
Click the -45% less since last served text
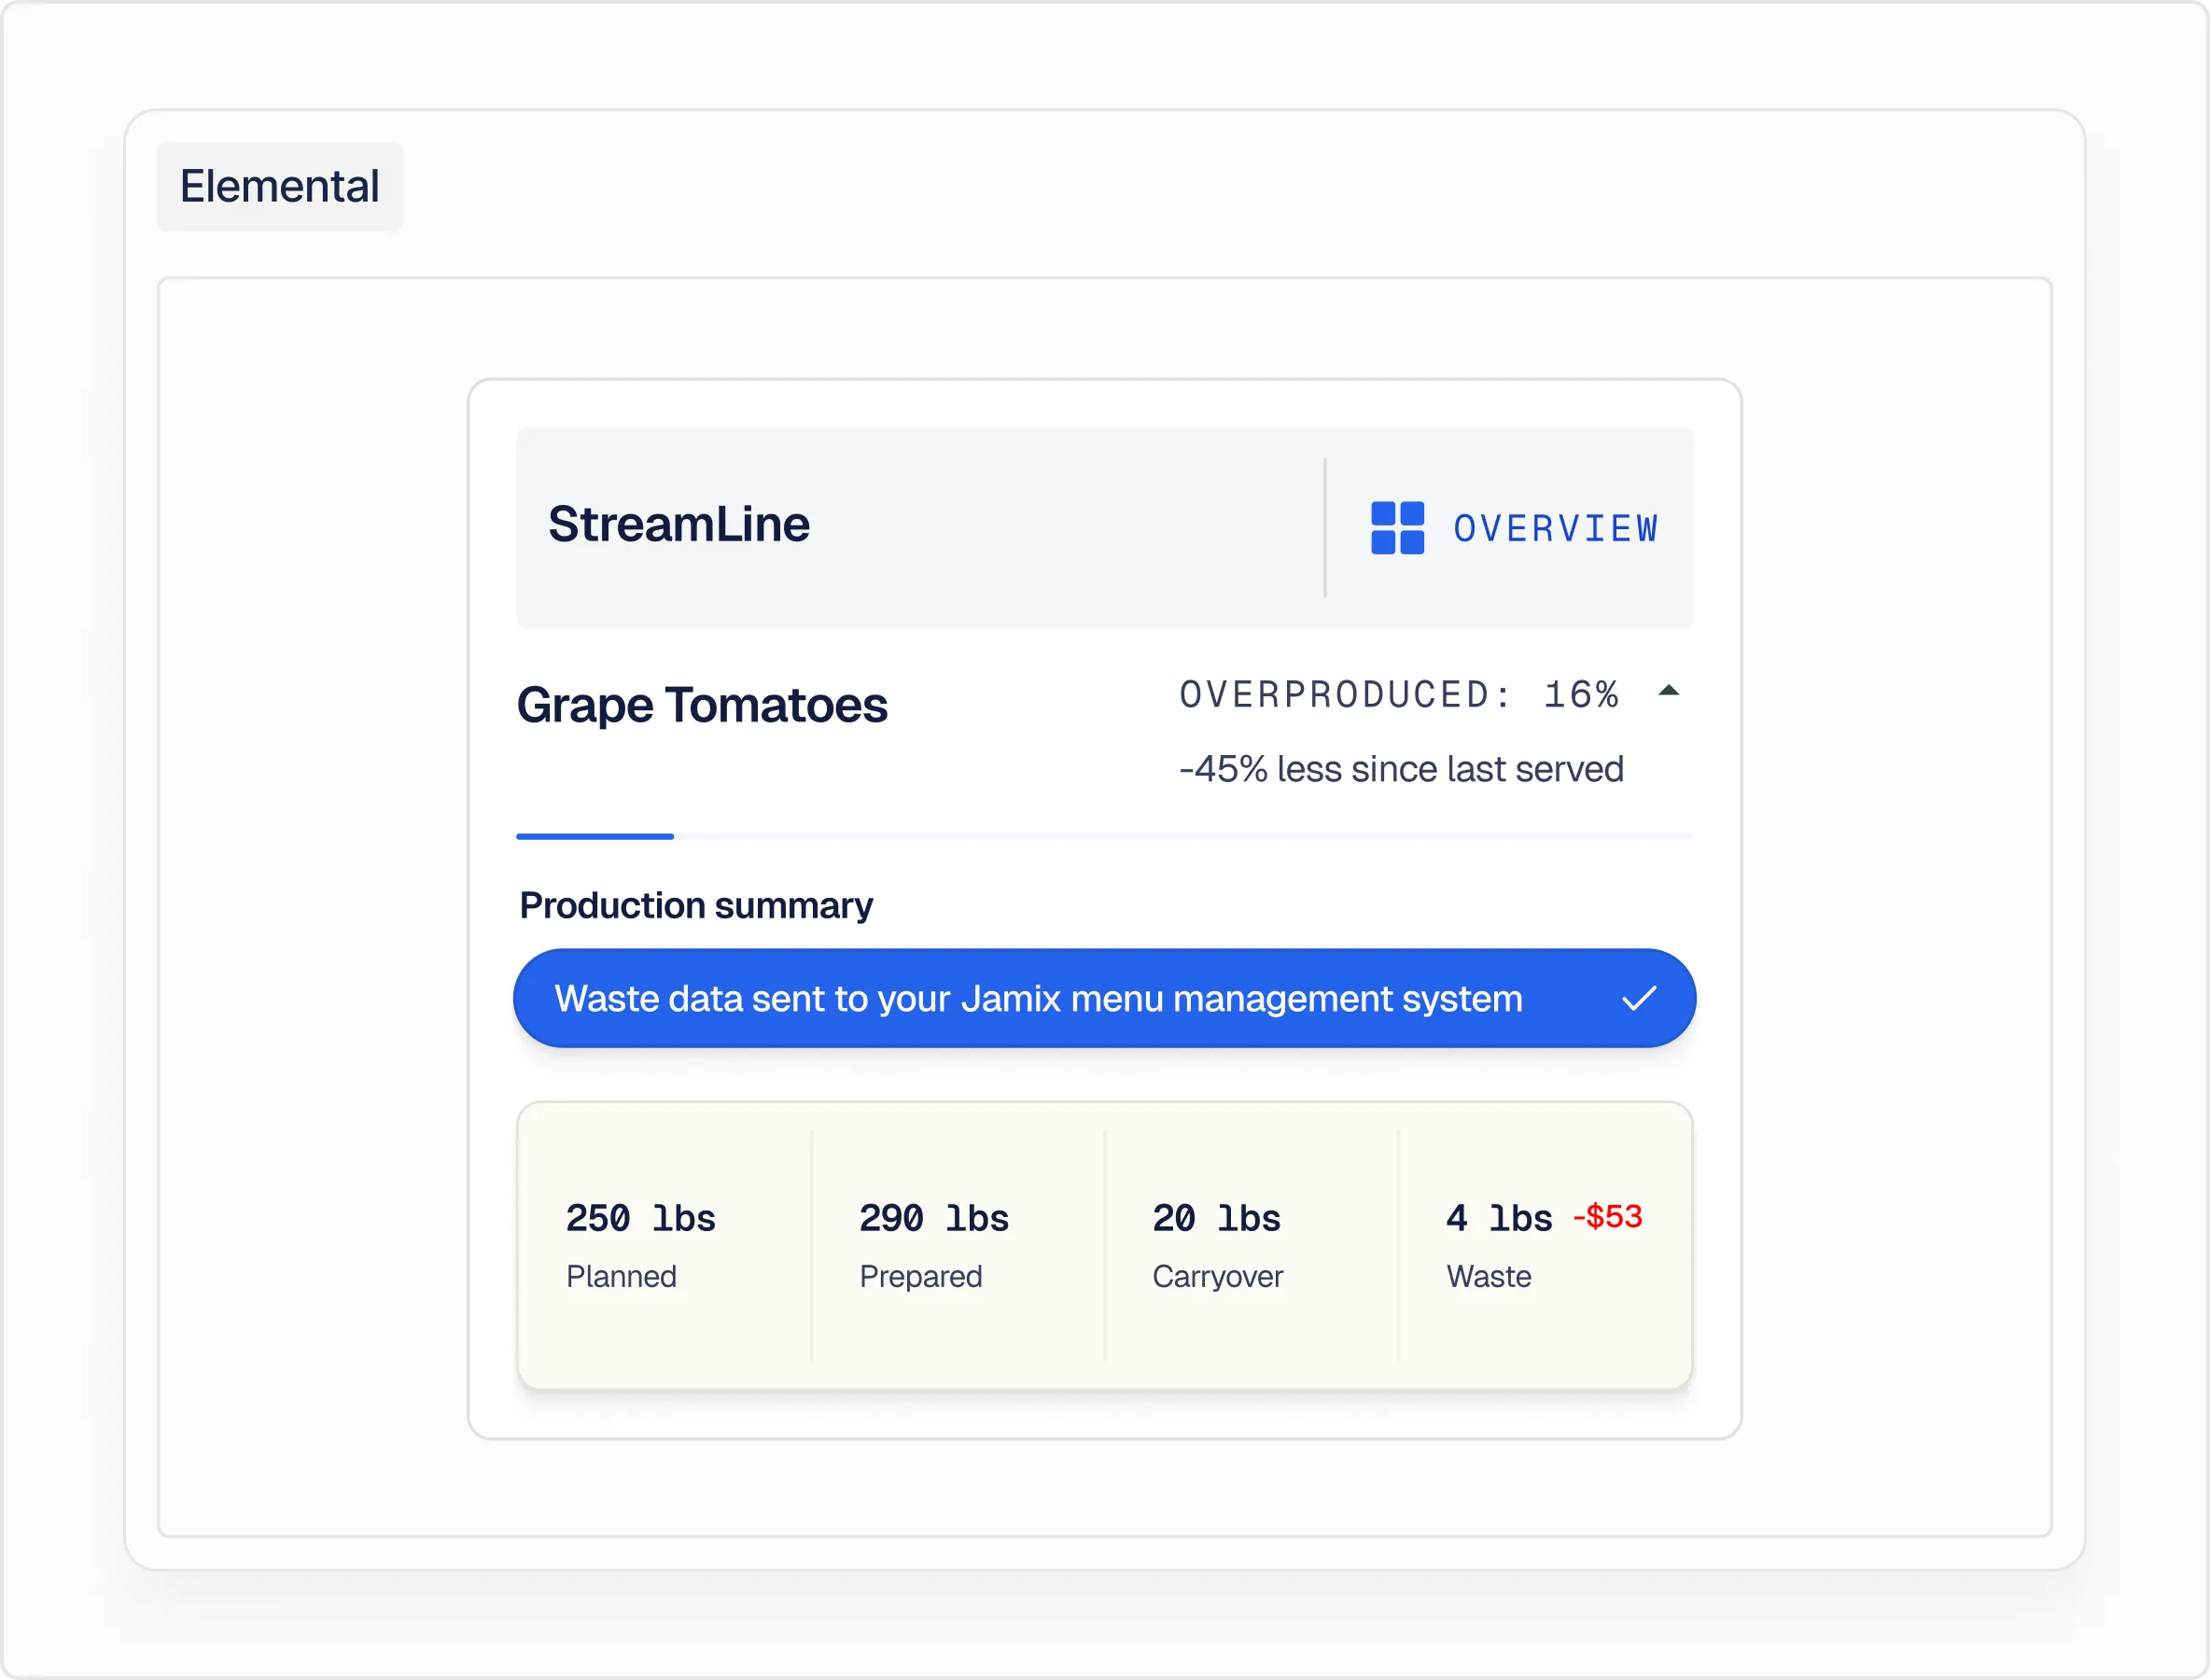point(1401,769)
